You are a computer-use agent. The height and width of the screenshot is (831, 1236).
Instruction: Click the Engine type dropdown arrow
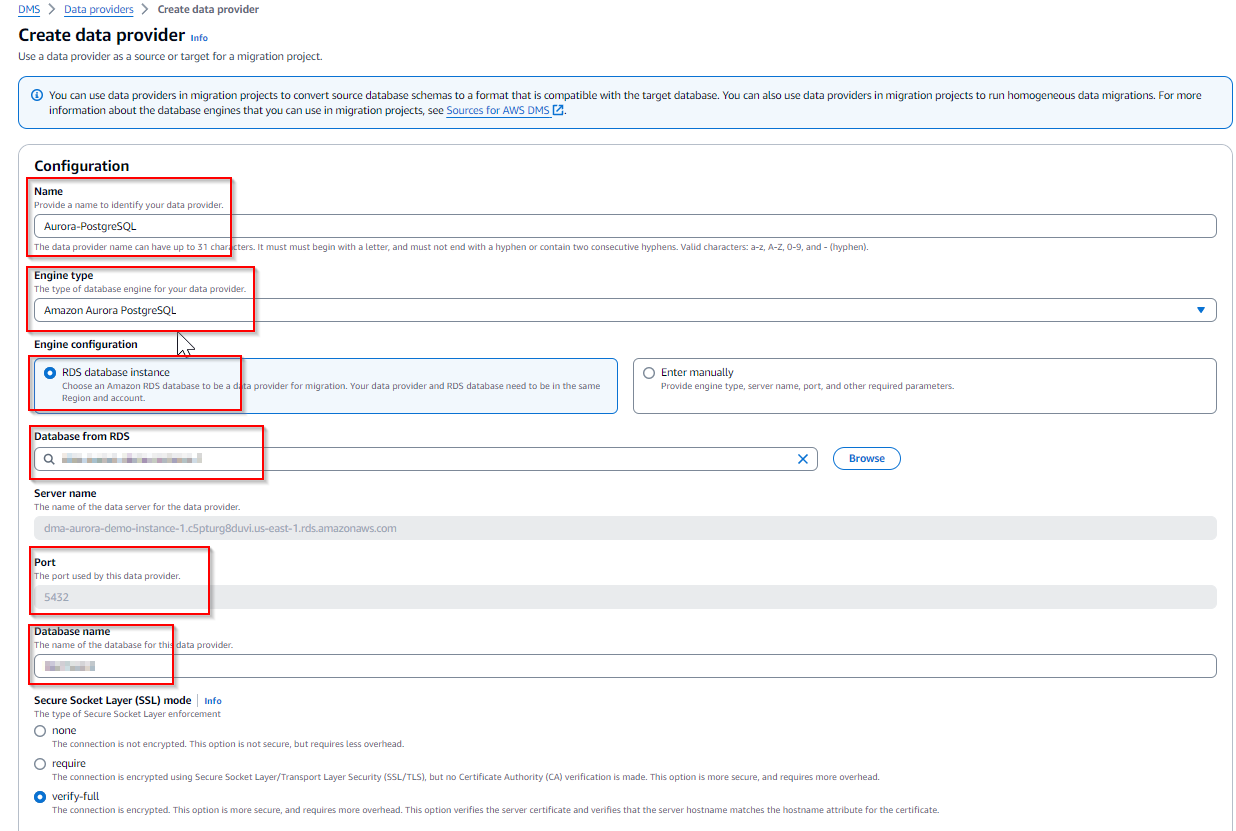[x=1201, y=310]
